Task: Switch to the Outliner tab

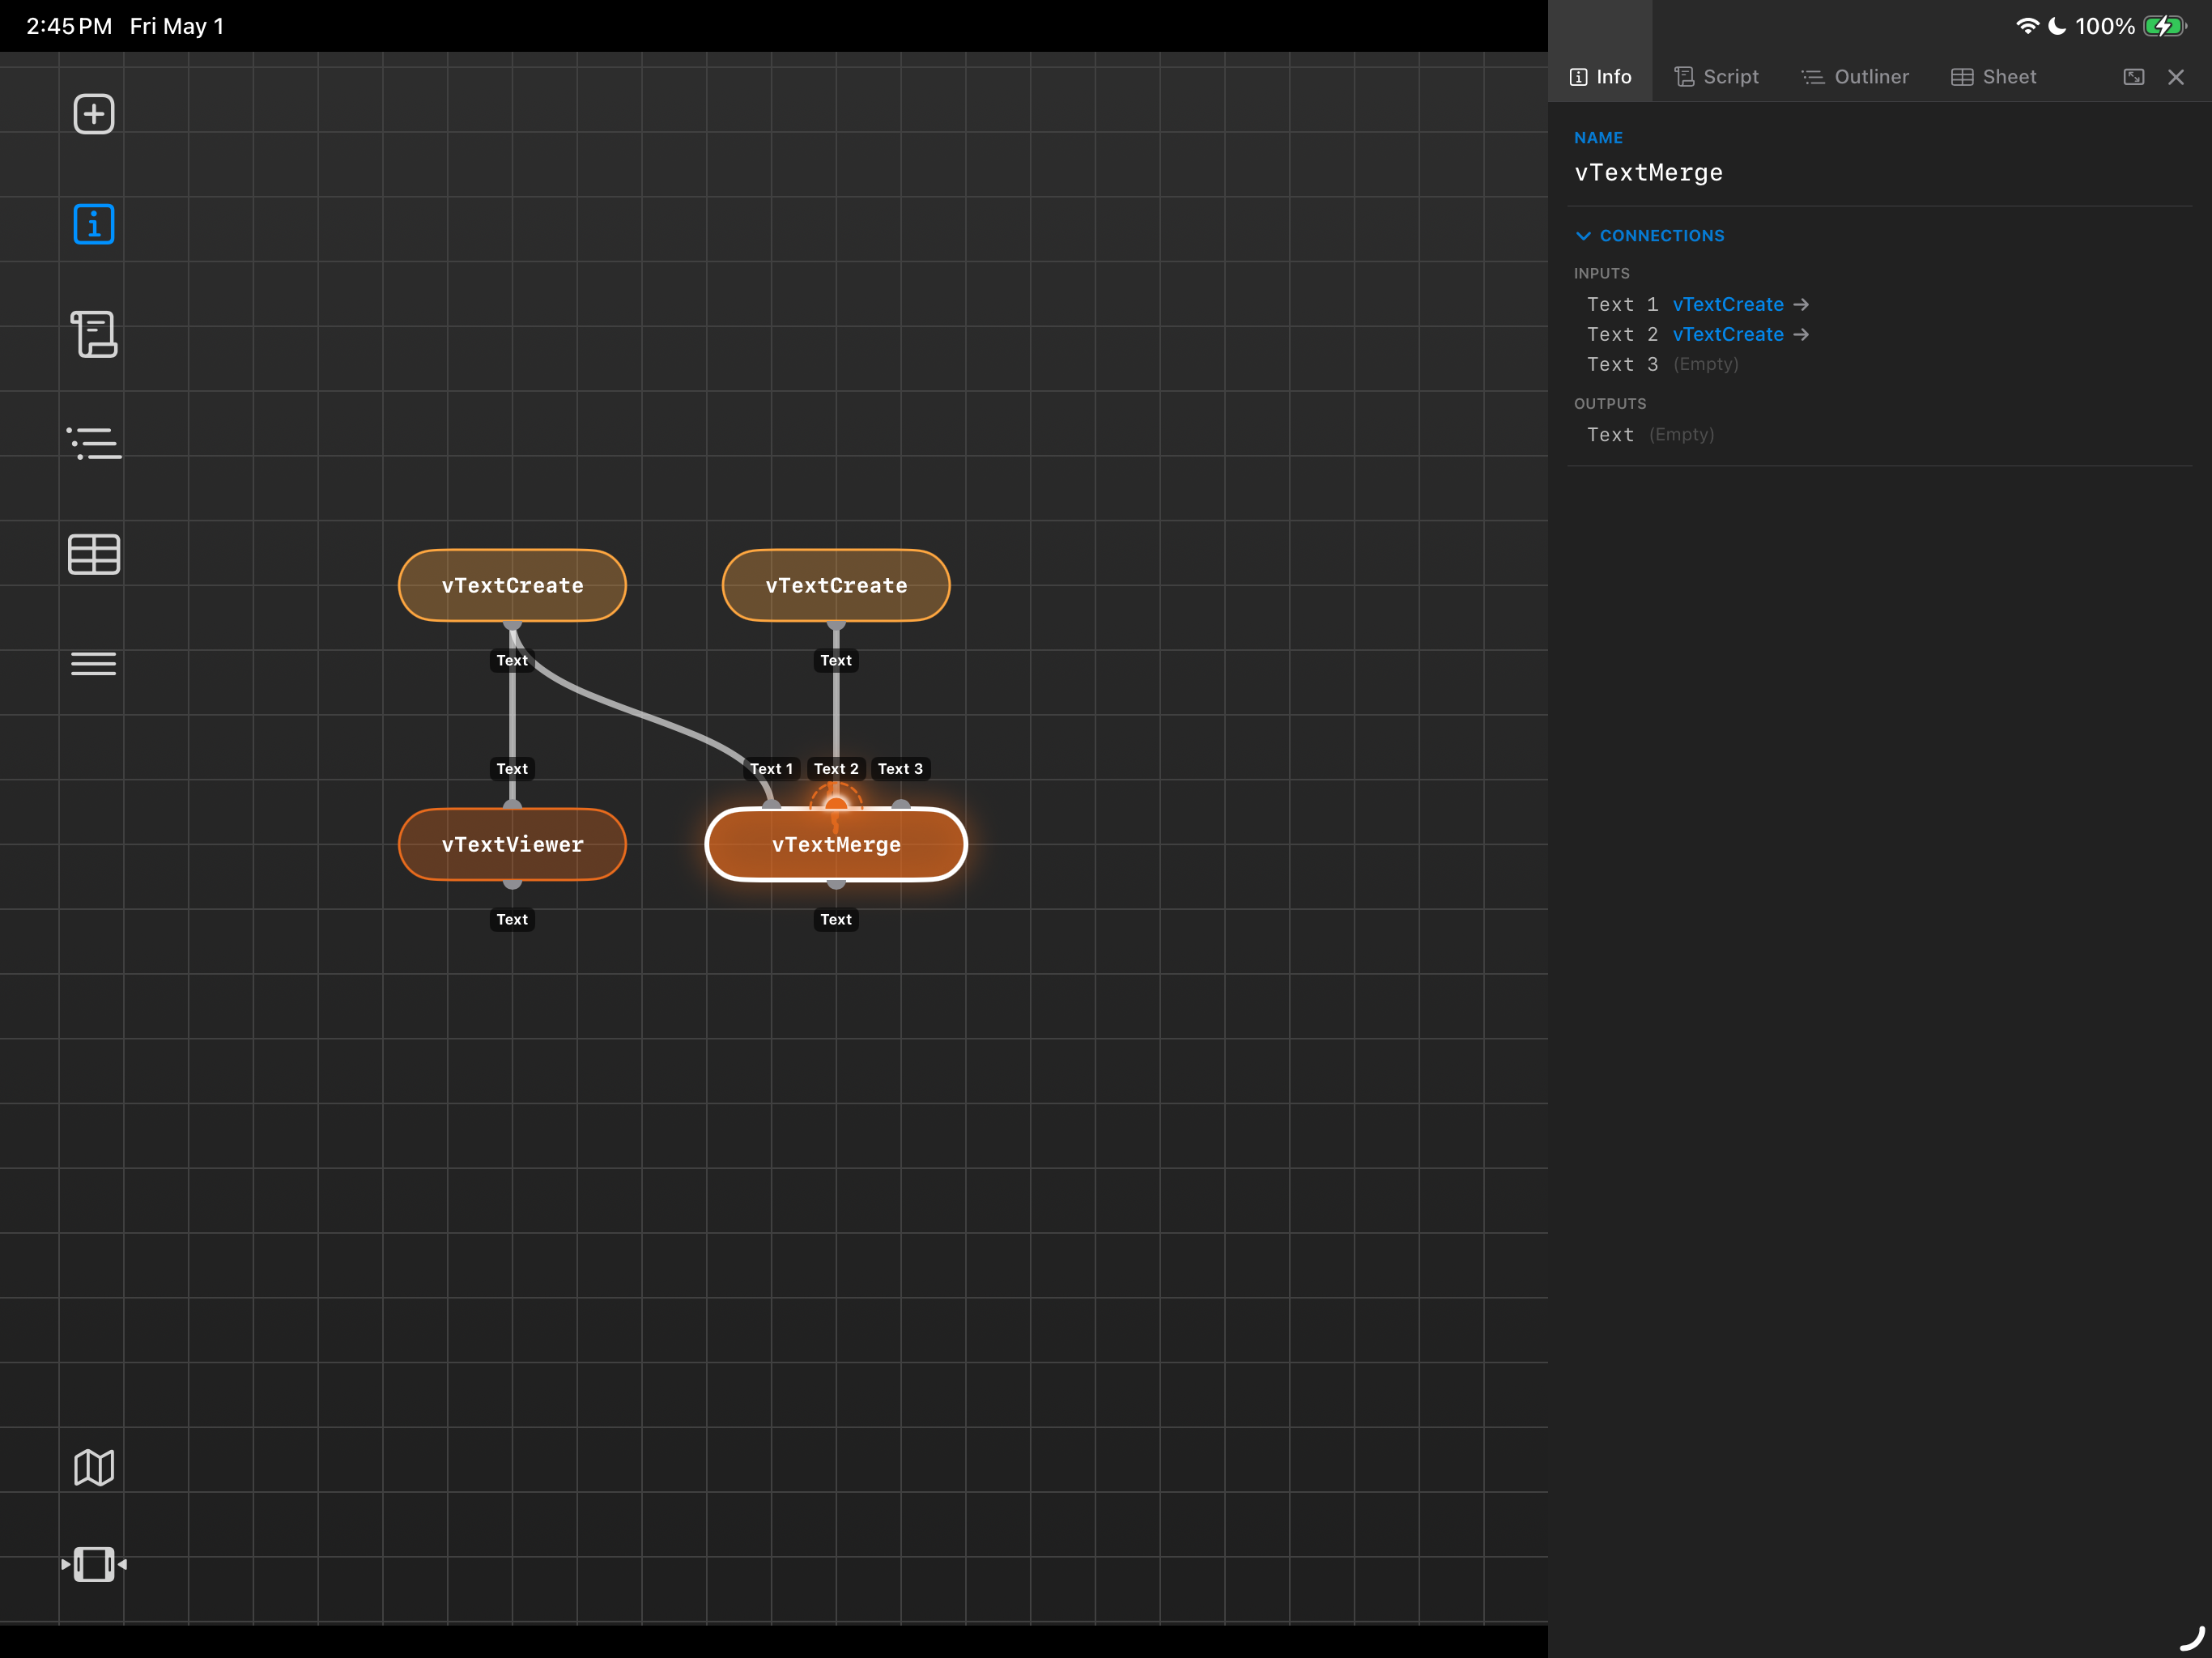Action: click(x=1855, y=77)
